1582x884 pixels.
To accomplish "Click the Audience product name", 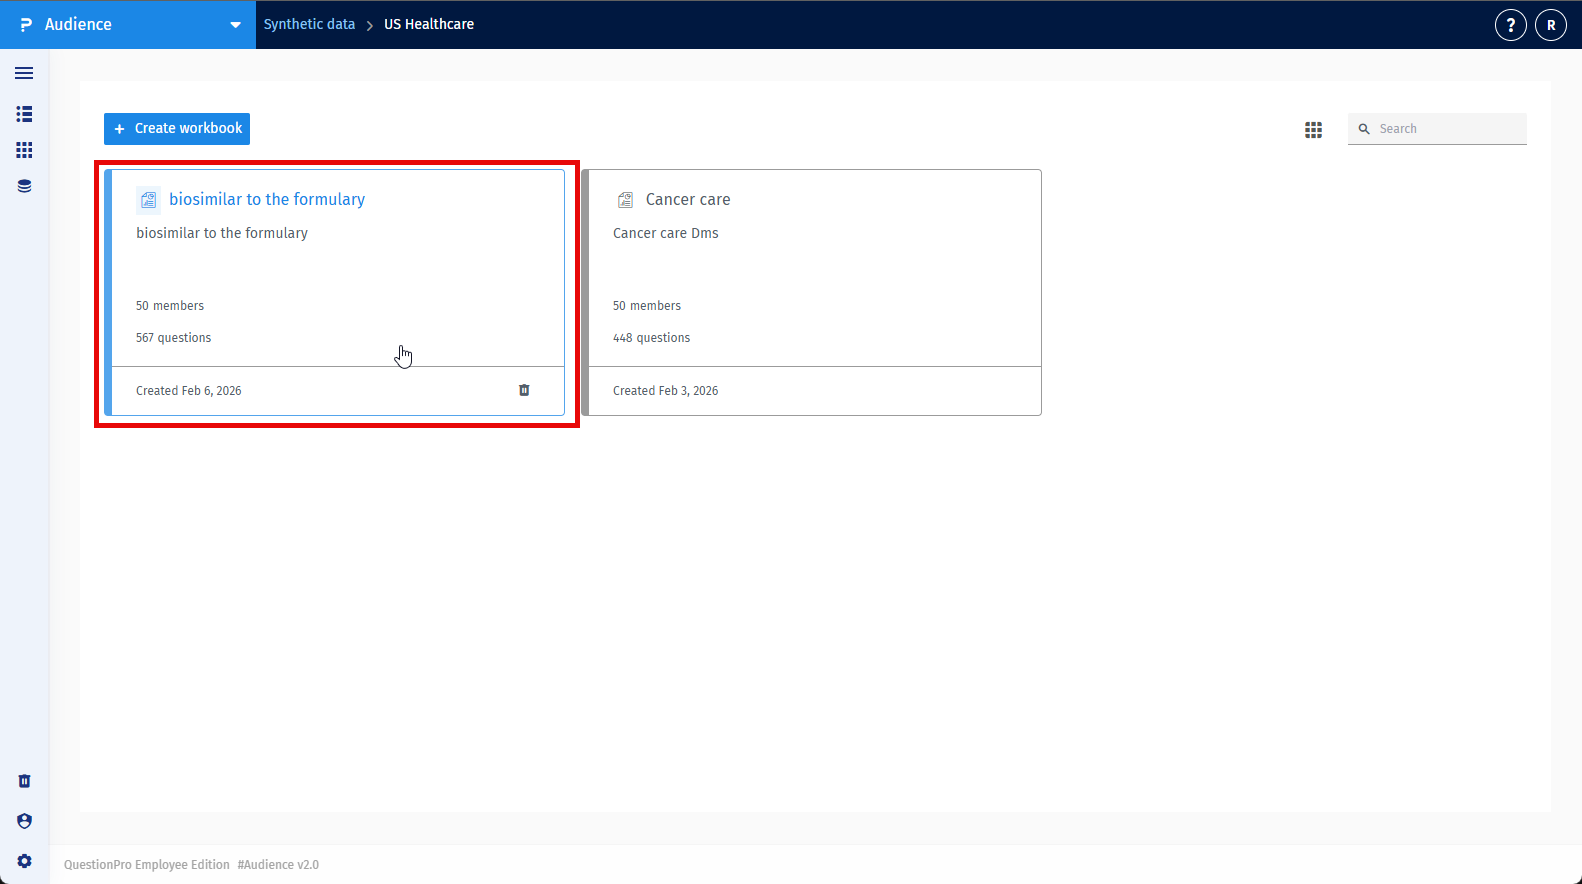I will coord(78,24).
